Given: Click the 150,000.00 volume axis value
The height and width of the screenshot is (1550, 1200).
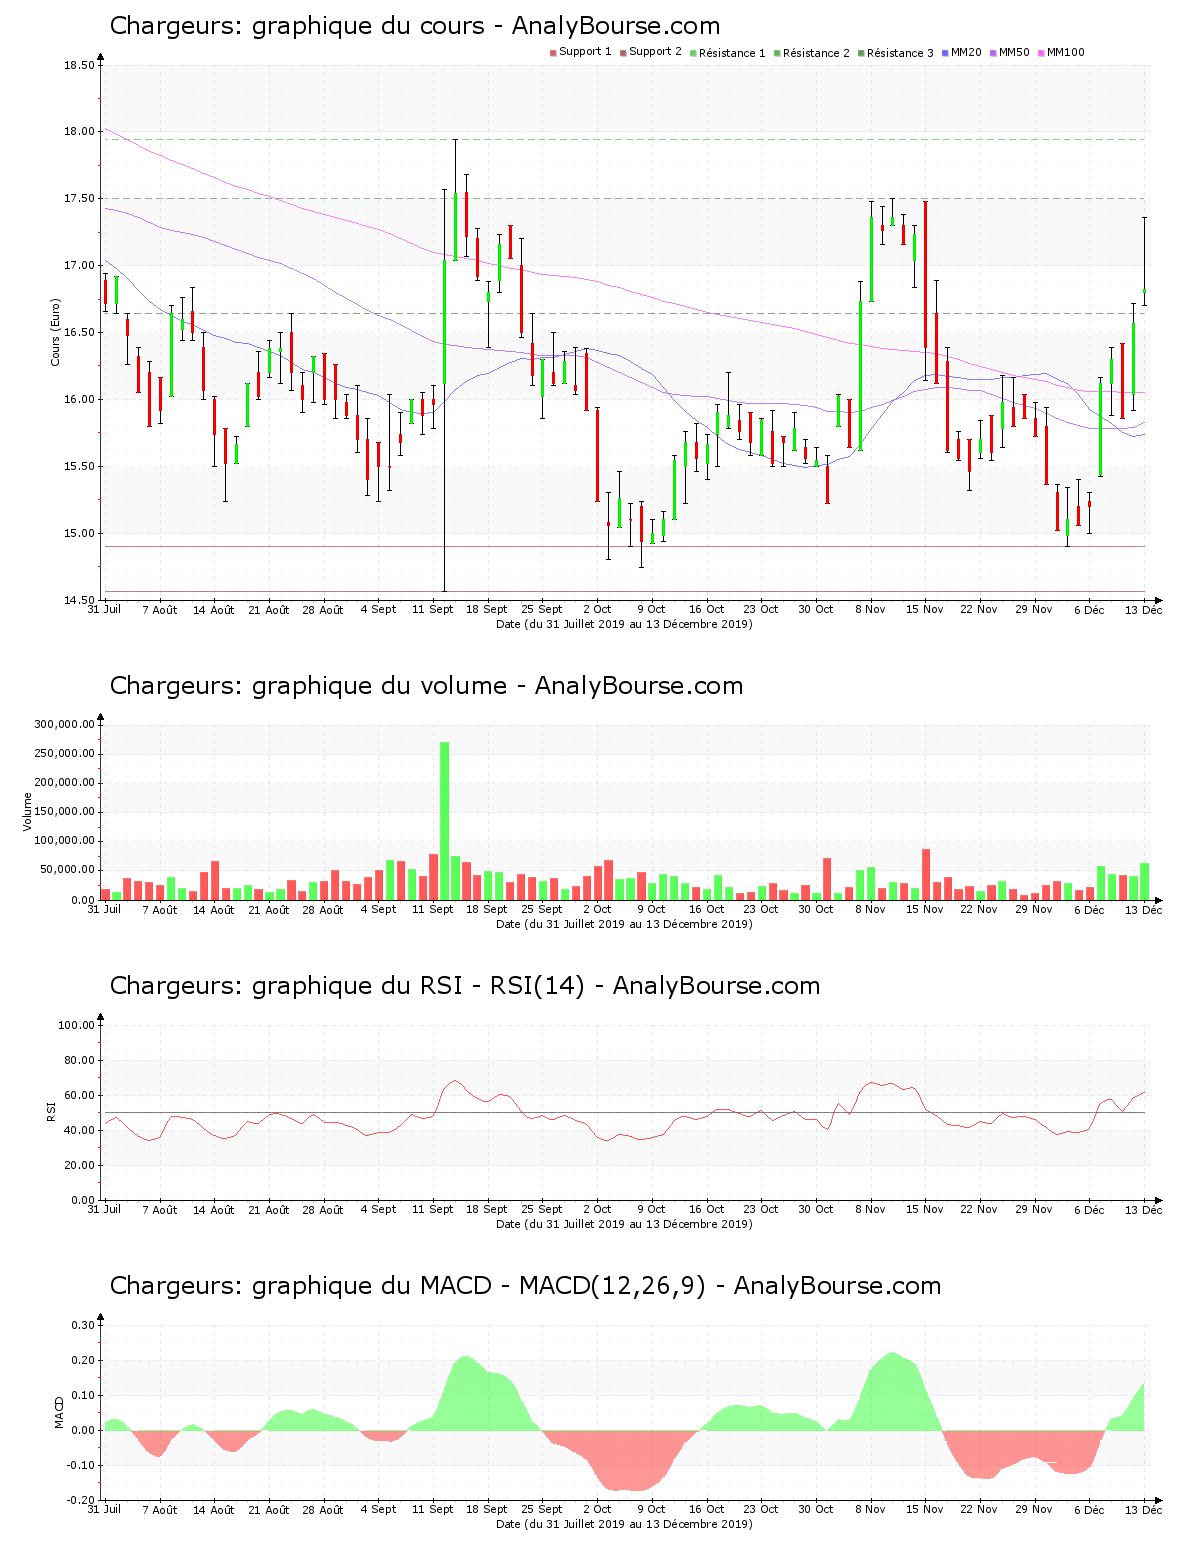Looking at the screenshot, I should tap(65, 813).
